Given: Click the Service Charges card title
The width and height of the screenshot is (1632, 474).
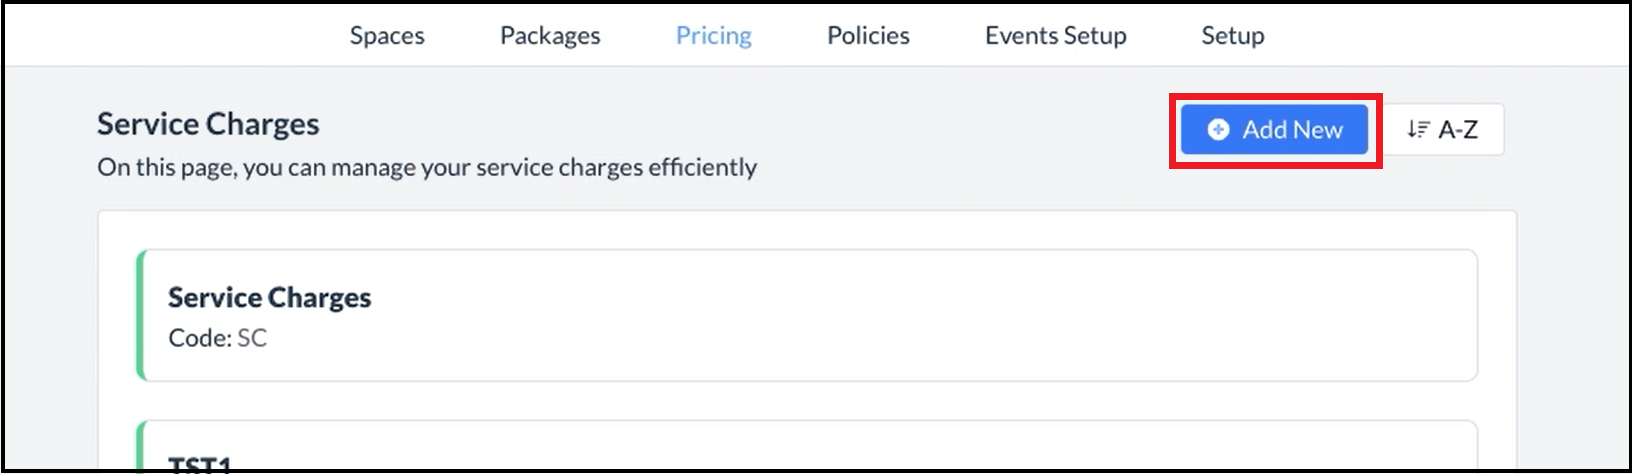Looking at the screenshot, I should [269, 298].
